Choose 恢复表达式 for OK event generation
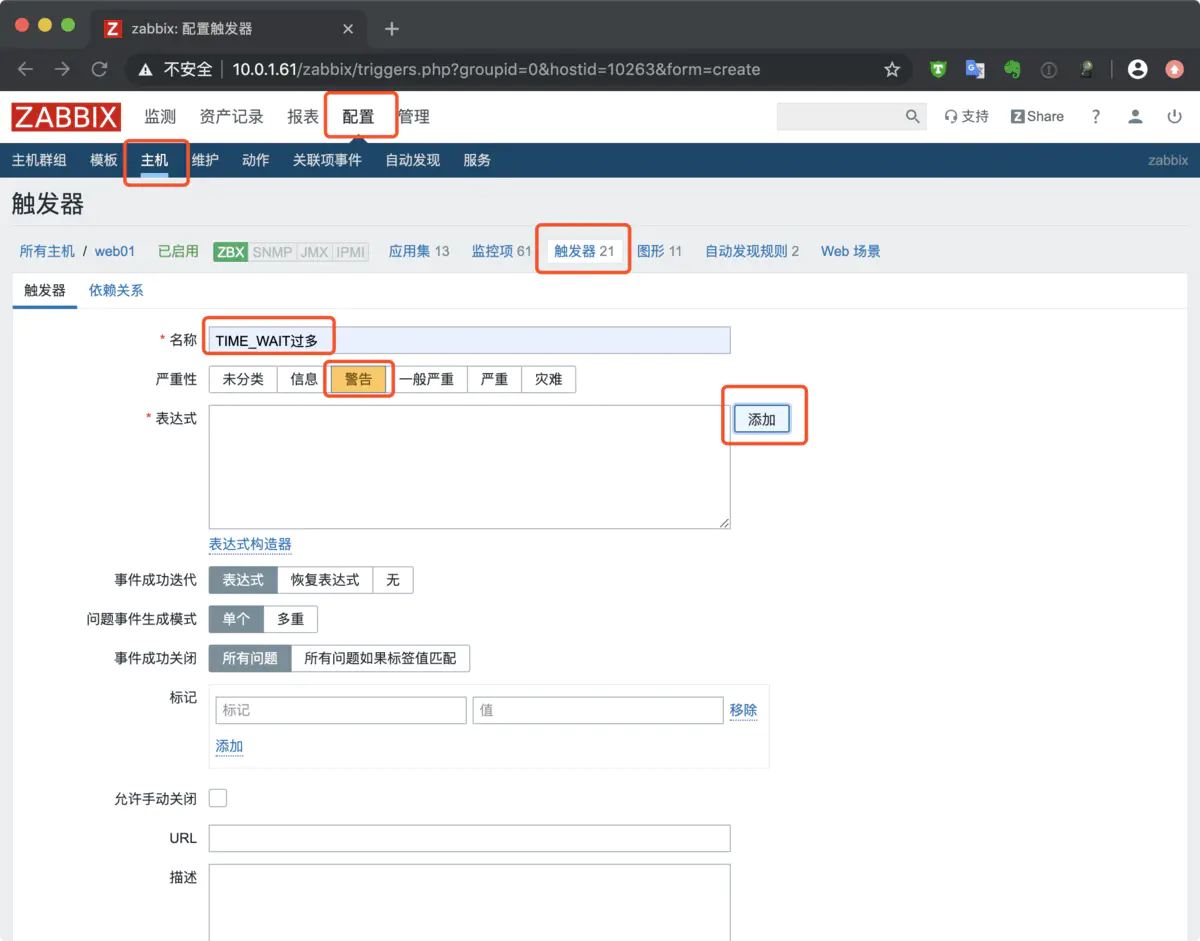 point(325,580)
